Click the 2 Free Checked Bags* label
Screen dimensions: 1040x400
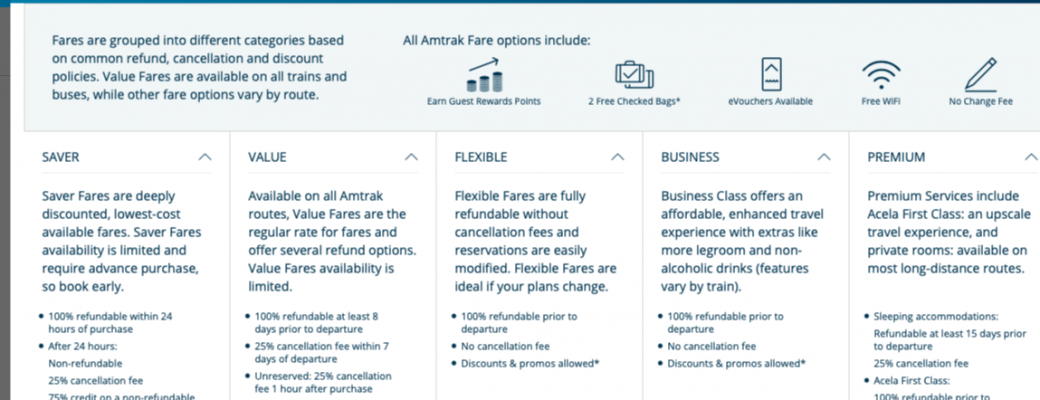coord(635,101)
